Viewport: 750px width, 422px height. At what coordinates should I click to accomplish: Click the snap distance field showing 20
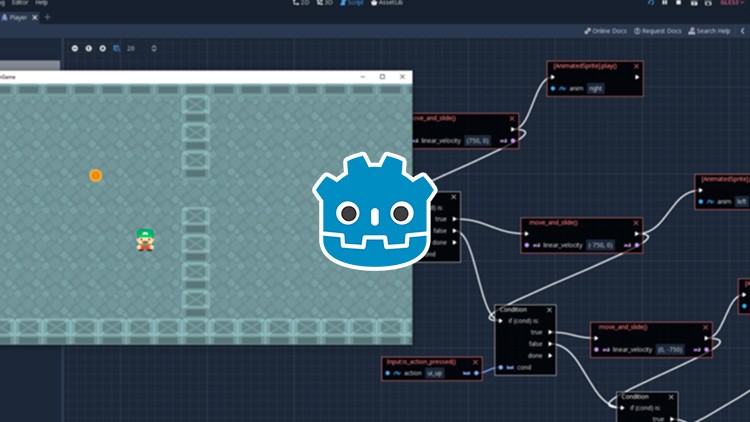(x=131, y=48)
